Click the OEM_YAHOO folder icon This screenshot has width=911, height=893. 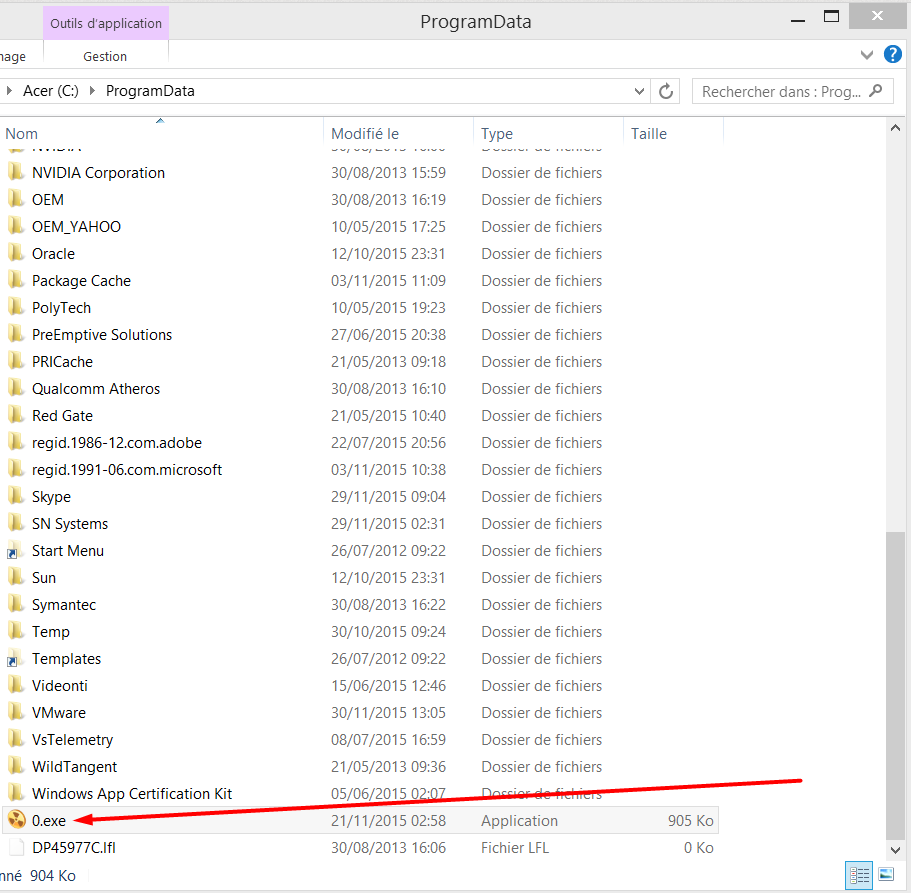[x=16, y=226]
